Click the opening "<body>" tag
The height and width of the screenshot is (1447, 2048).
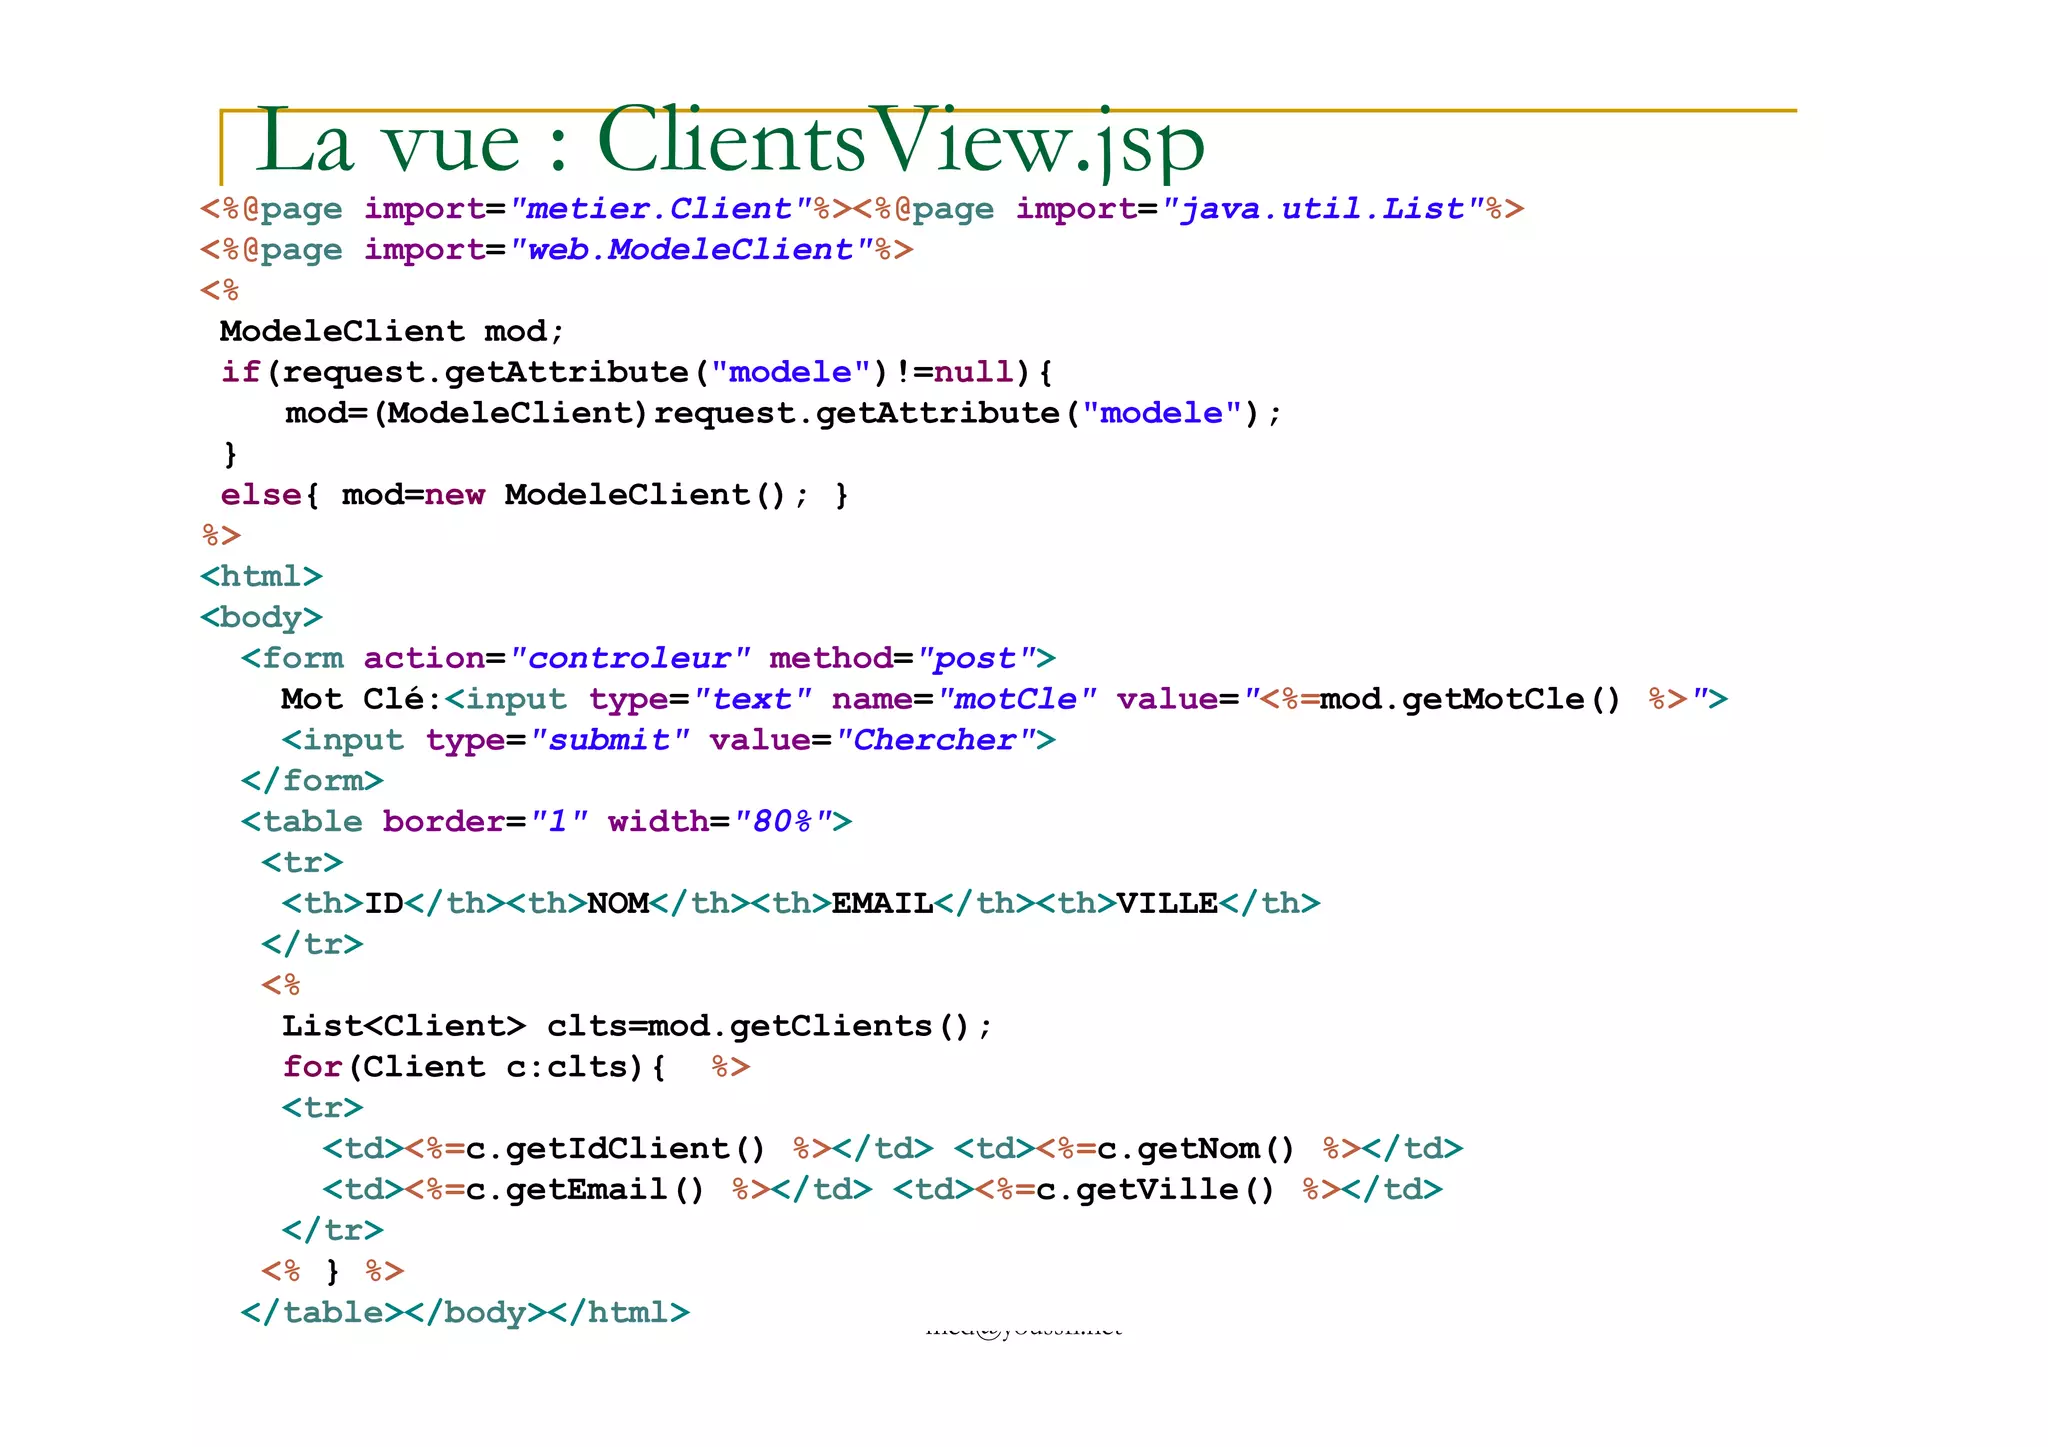(261, 618)
